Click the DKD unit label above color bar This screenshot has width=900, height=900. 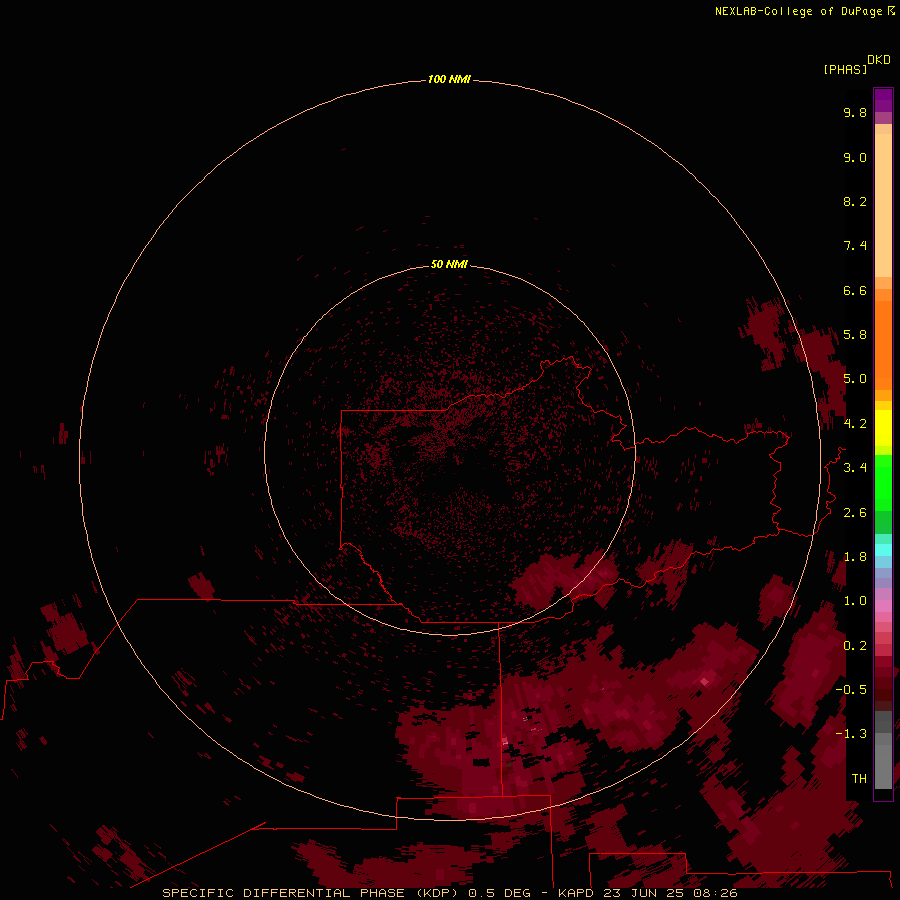point(878,60)
